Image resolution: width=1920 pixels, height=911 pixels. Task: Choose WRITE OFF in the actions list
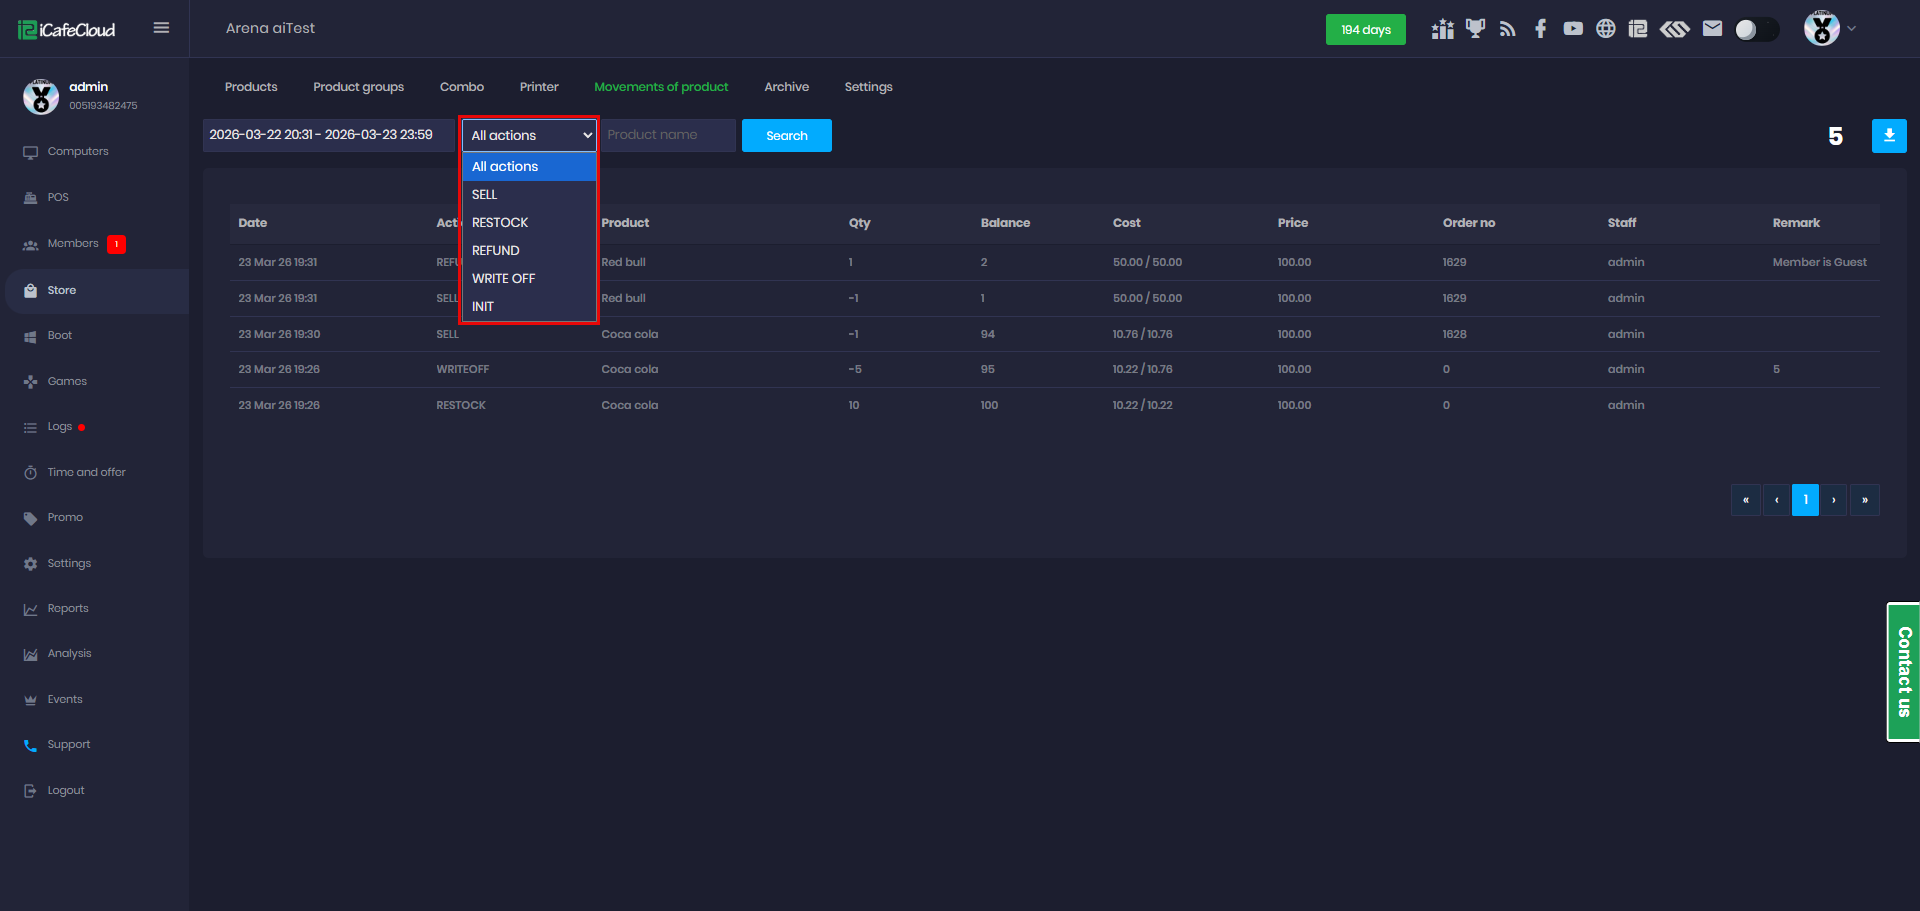[504, 279]
